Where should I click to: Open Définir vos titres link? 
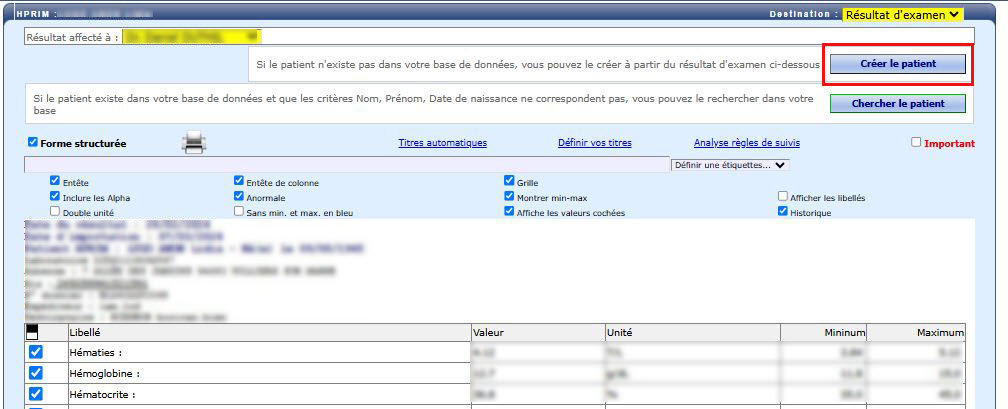[x=594, y=143]
